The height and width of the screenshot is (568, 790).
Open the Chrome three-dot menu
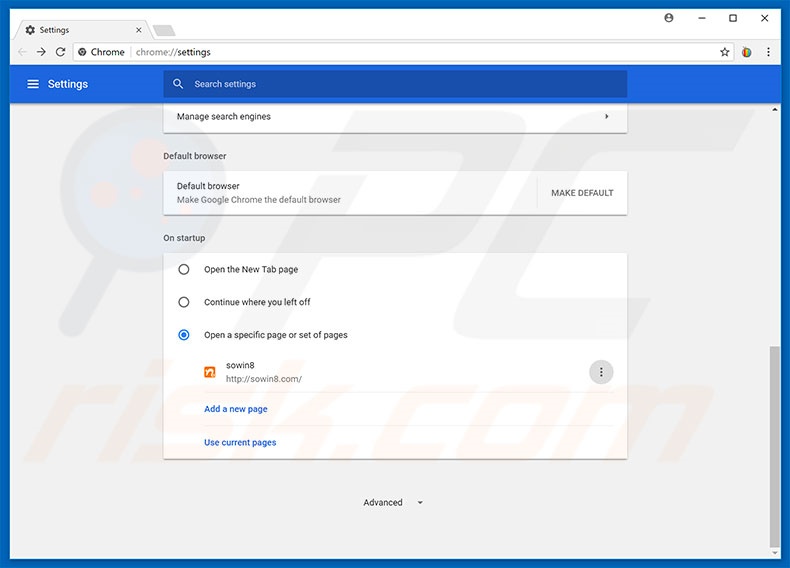click(x=768, y=52)
